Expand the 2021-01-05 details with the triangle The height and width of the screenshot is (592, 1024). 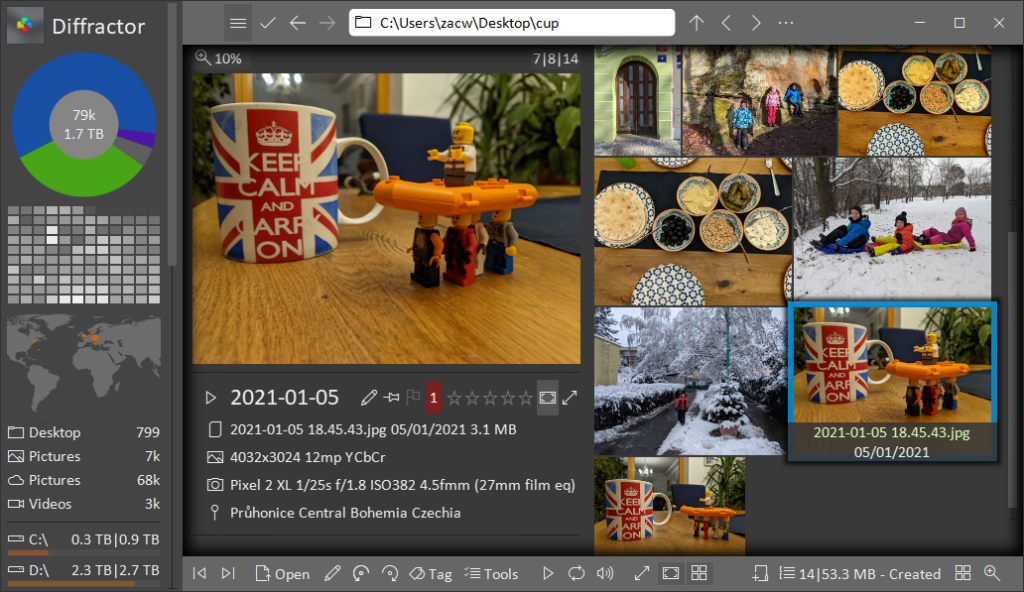(210, 397)
